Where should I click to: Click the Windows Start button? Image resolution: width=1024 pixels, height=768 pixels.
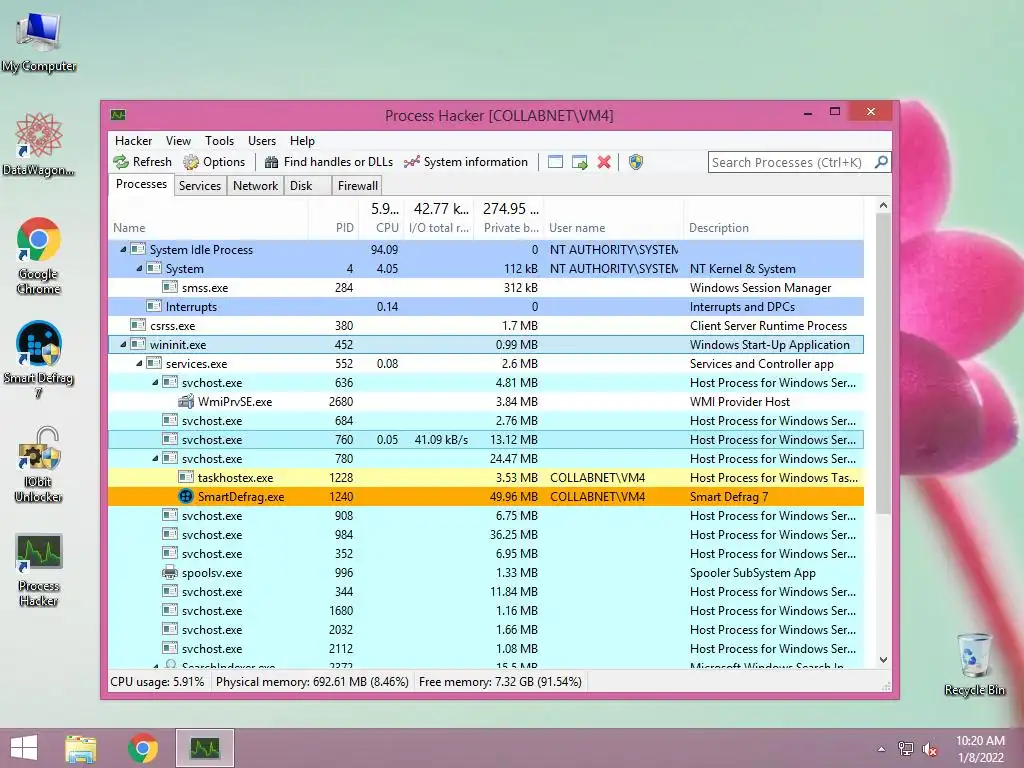point(24,748)
